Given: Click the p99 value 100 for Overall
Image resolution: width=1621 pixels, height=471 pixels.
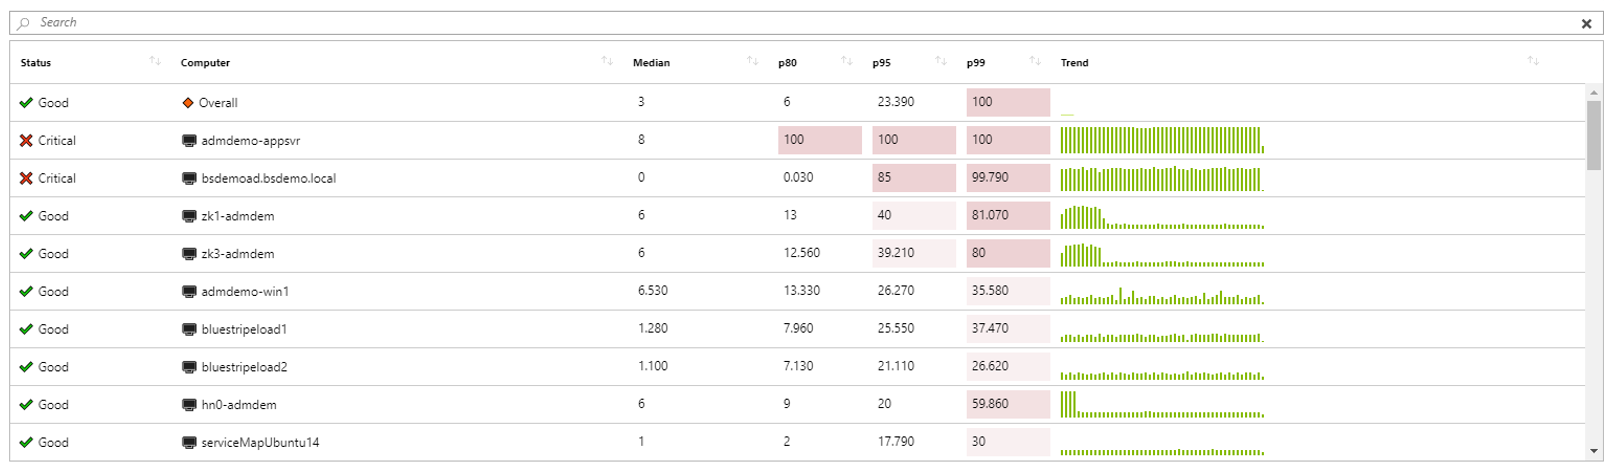Looking at the screenshot, I should pos(1007,102).
